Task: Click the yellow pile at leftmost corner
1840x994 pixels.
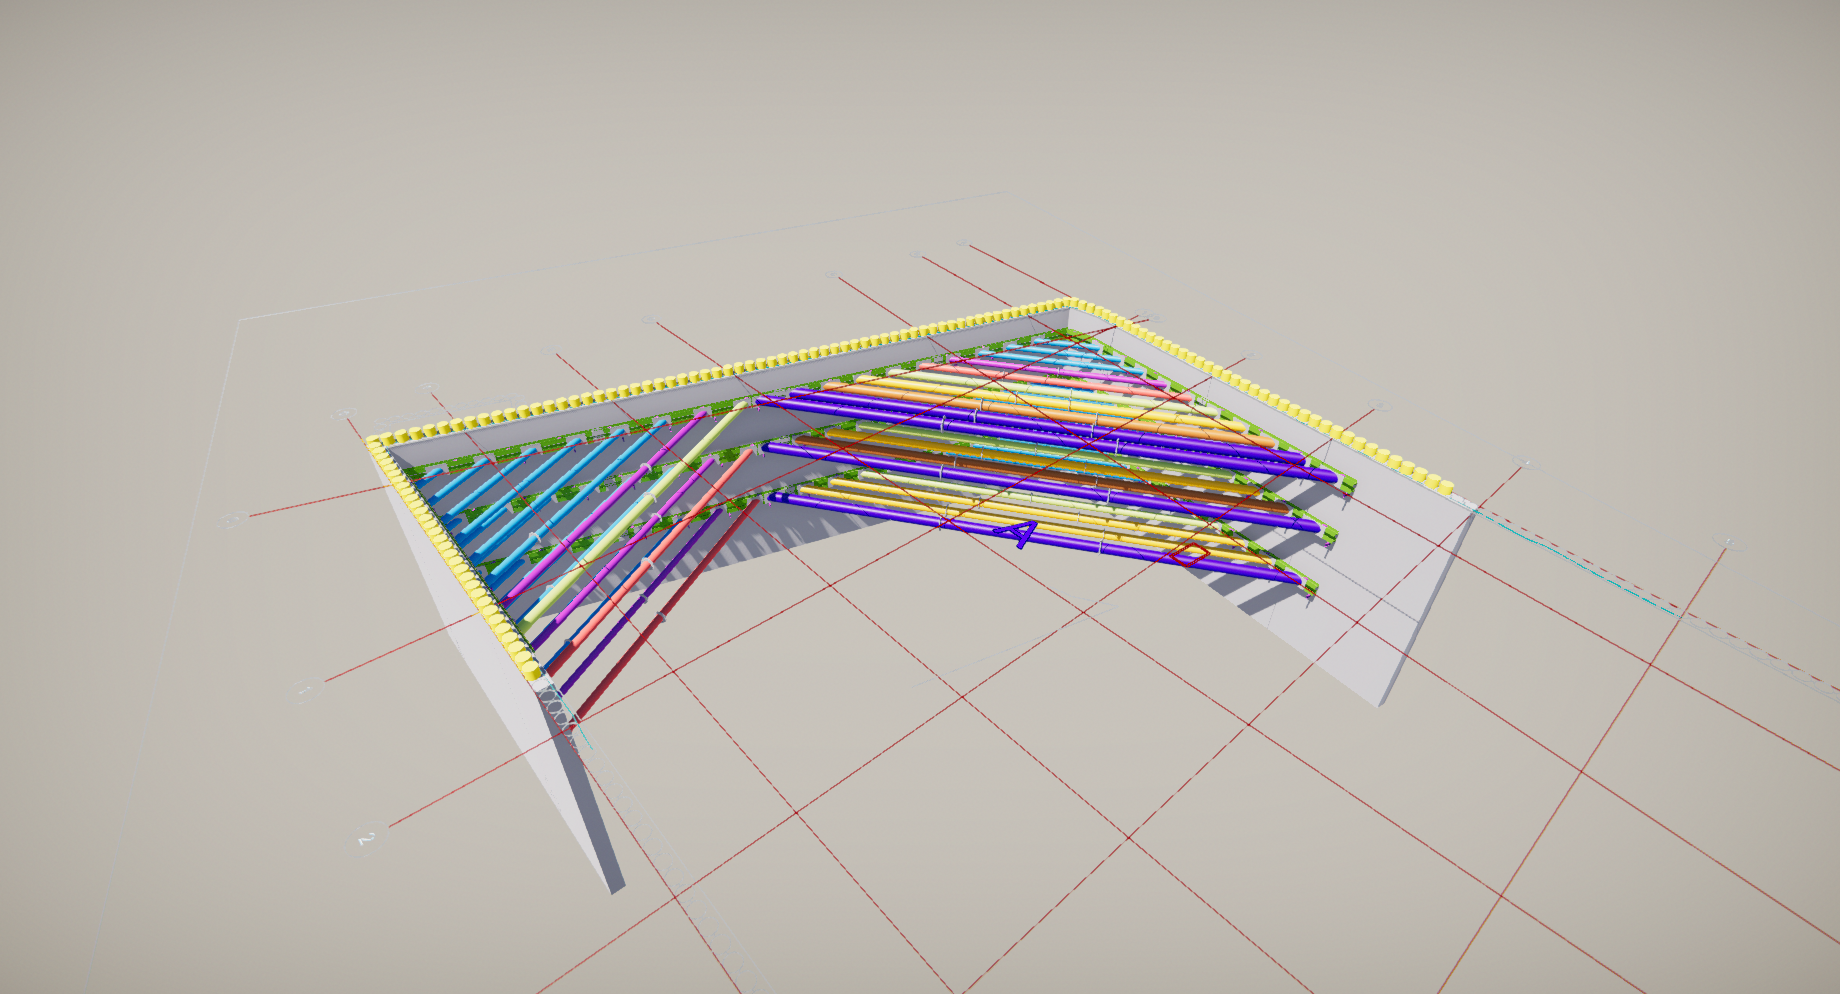Action: pyautogui.click(x=375, y=441)
